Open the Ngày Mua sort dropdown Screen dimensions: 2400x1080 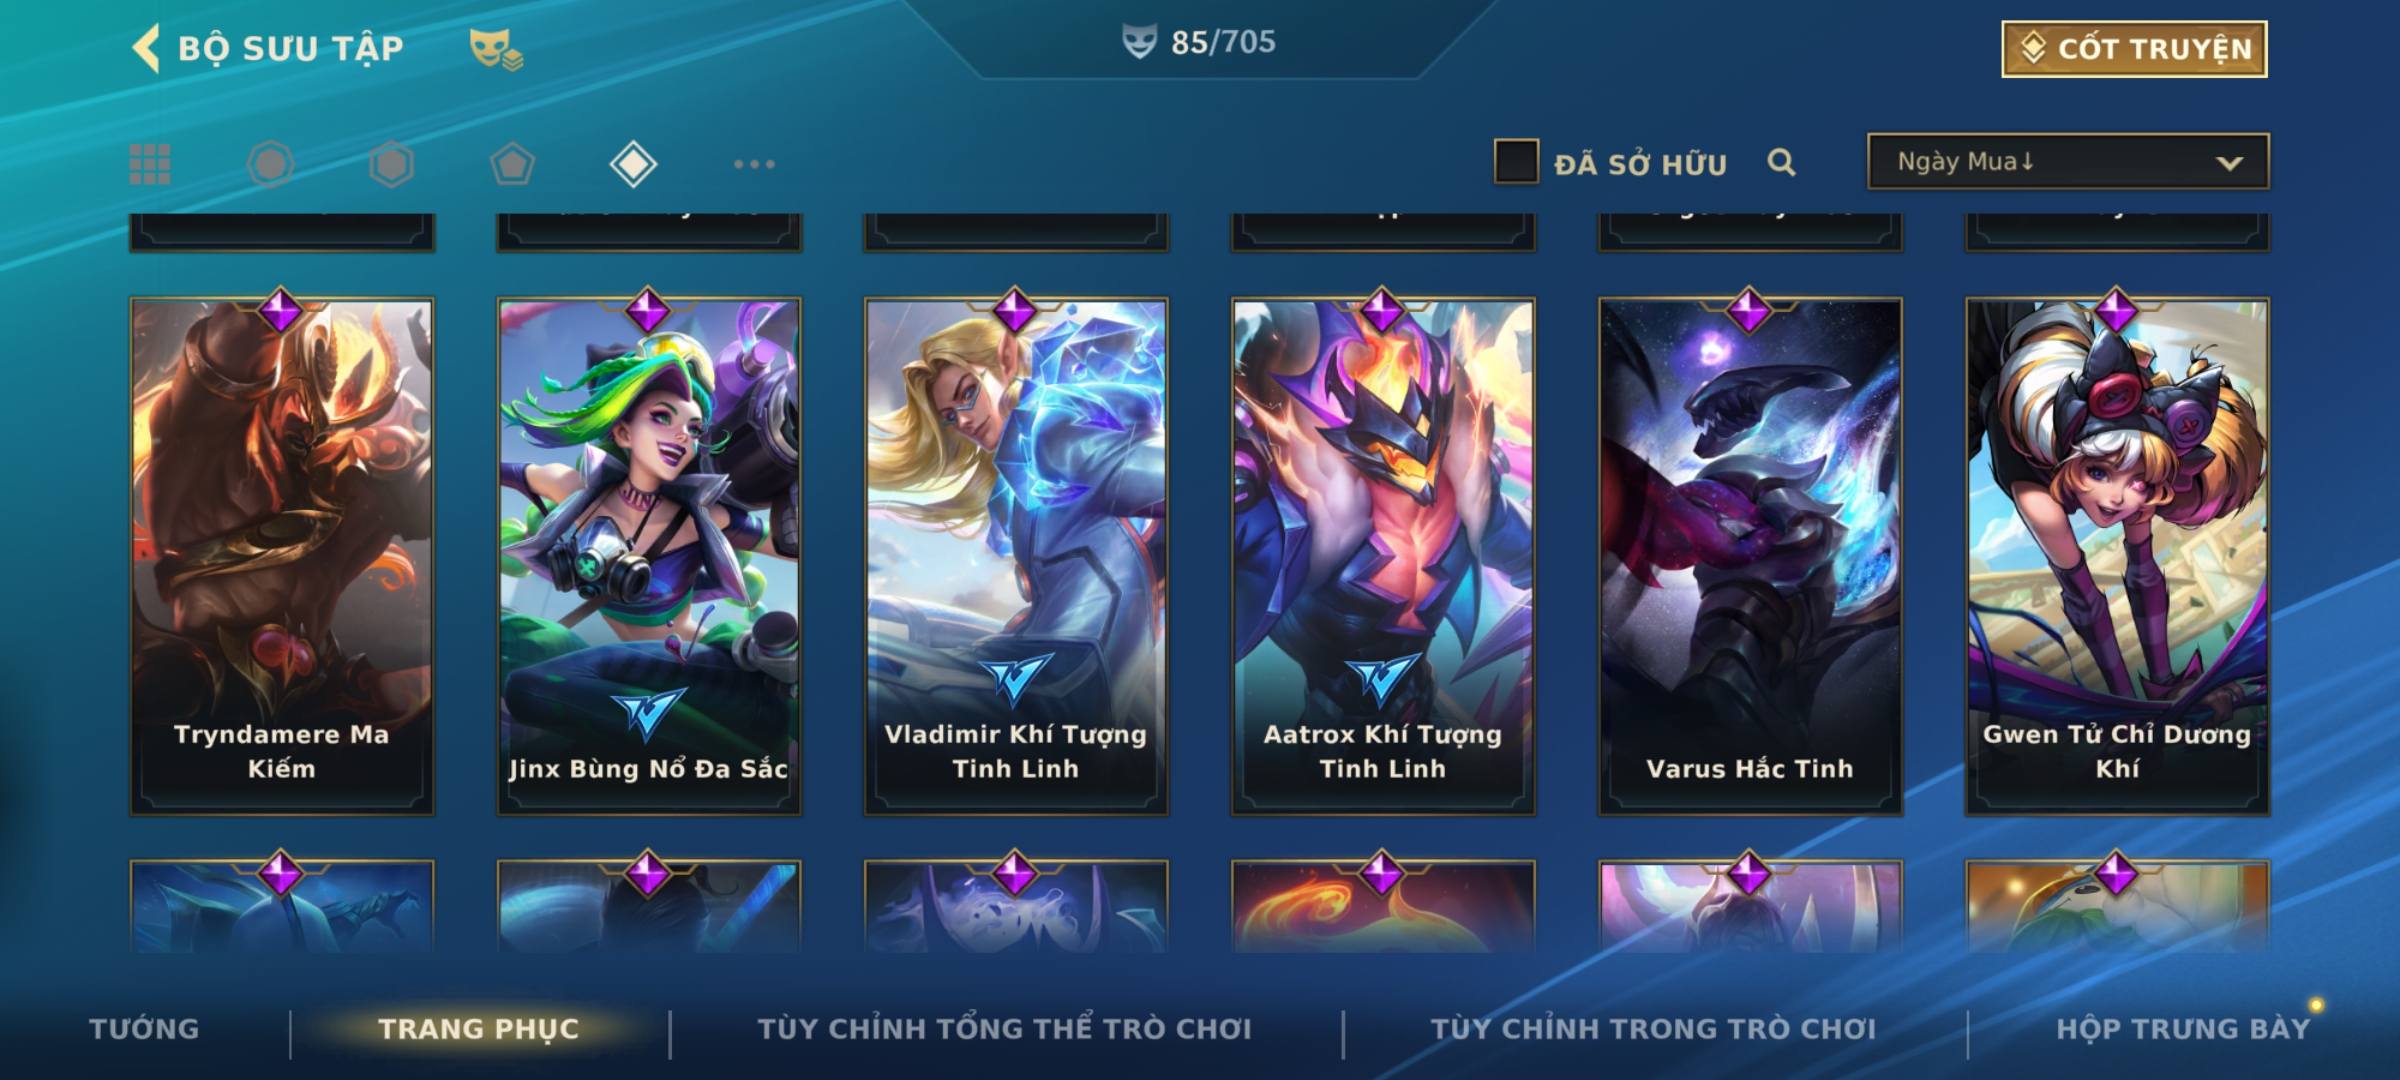(2068, 161)
